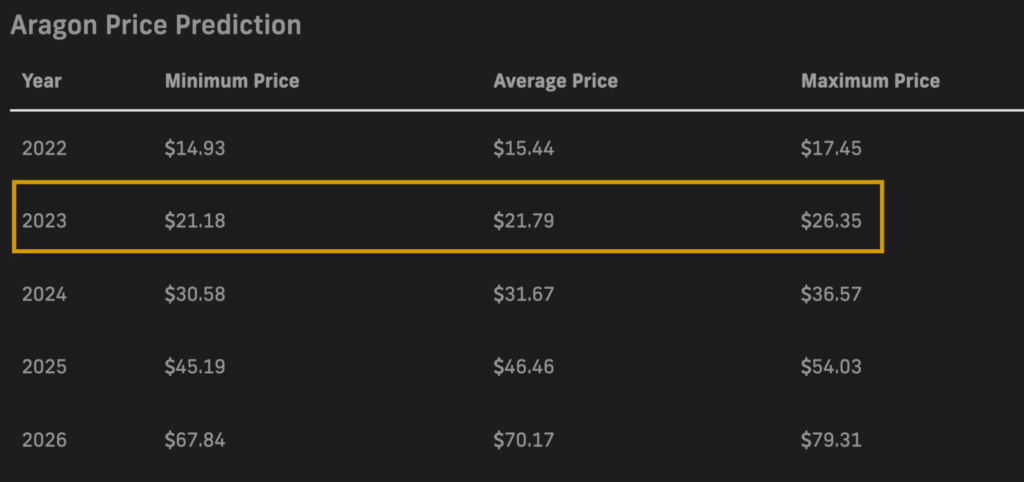Select the 2026 year row label

pyautogui.click(x=44, y=440)
